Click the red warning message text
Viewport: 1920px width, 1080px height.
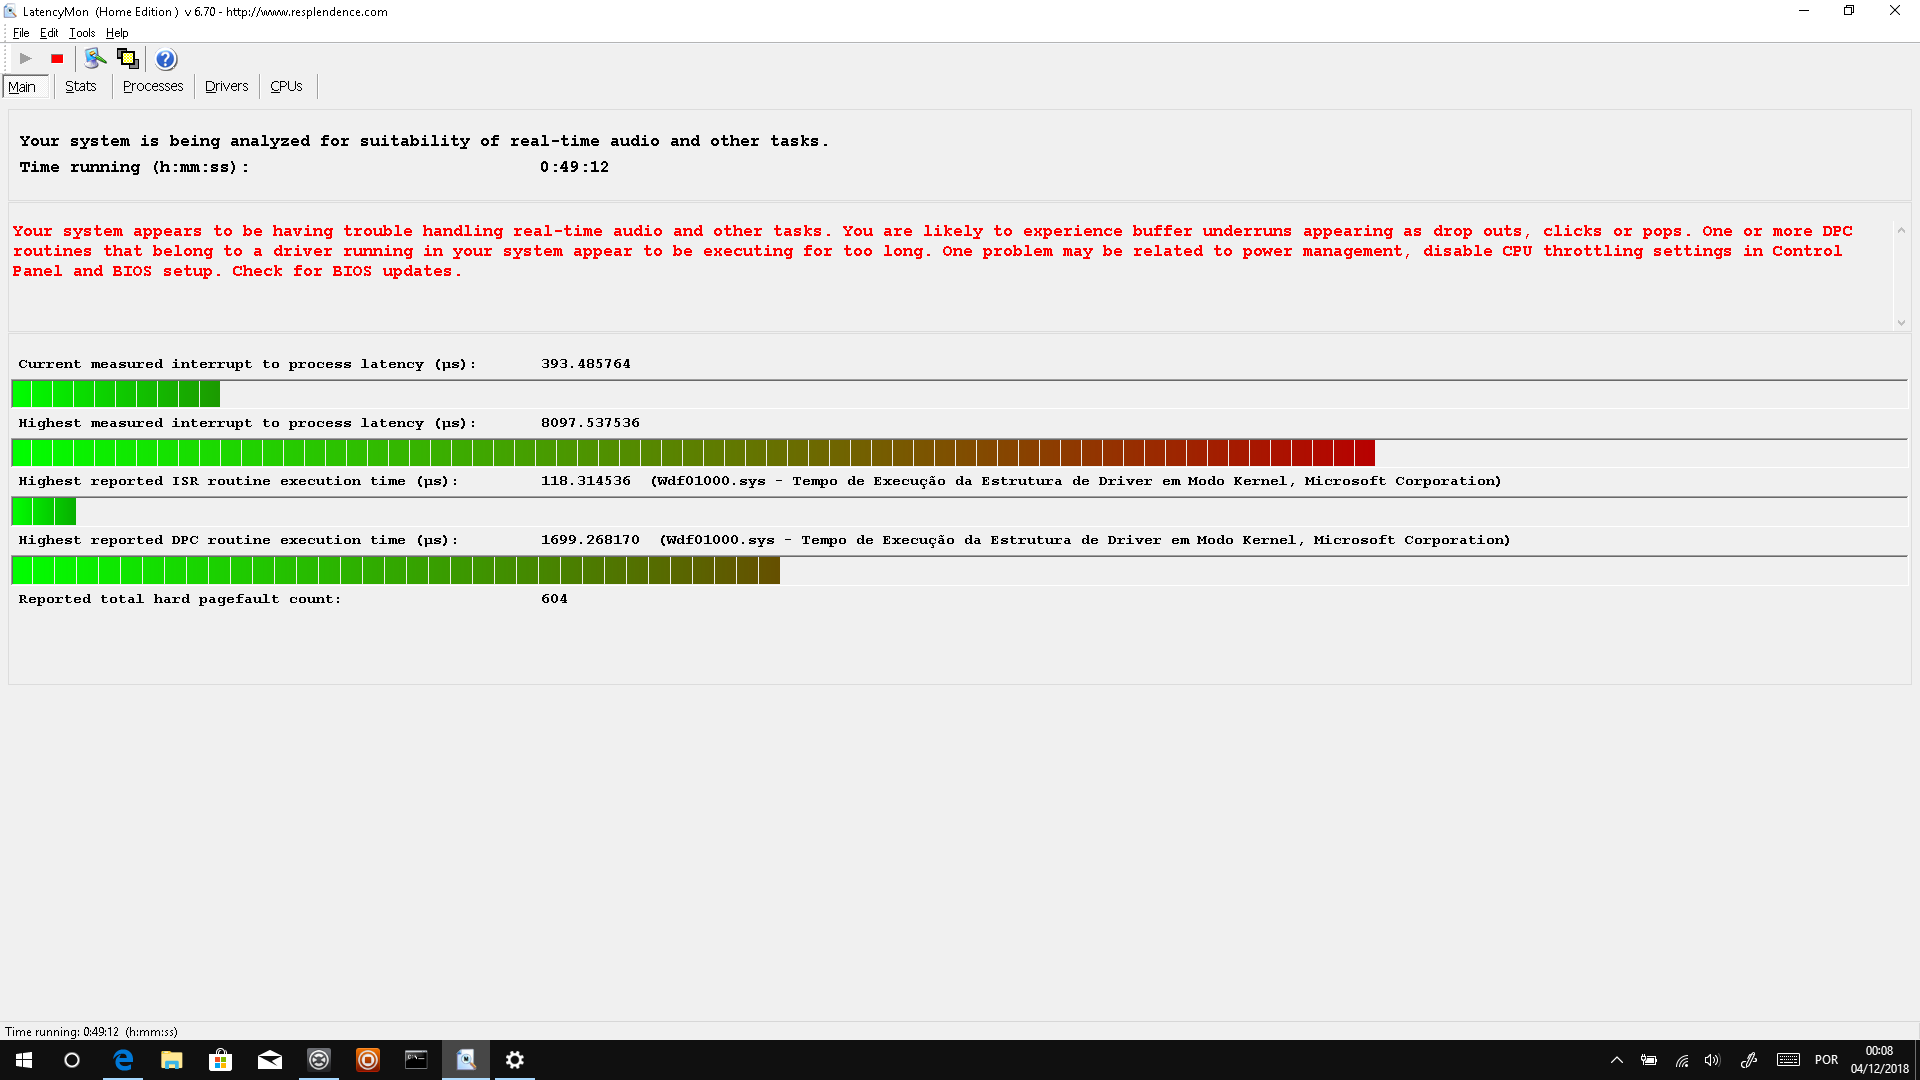point(932,251)
